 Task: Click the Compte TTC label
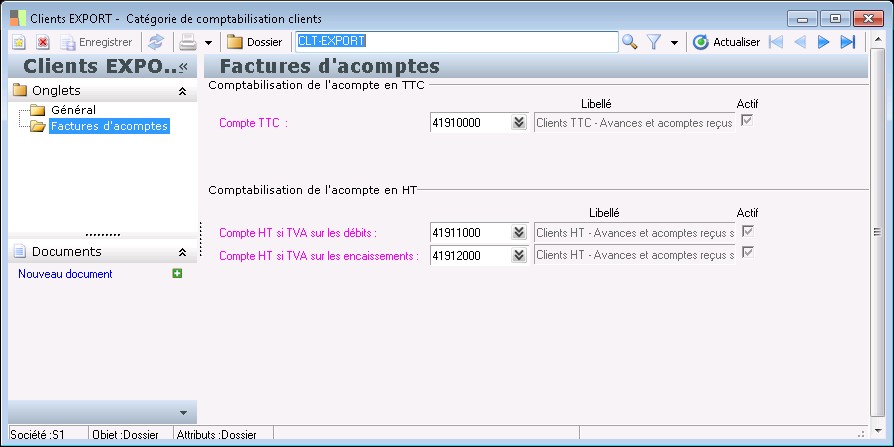coord(253,123)
